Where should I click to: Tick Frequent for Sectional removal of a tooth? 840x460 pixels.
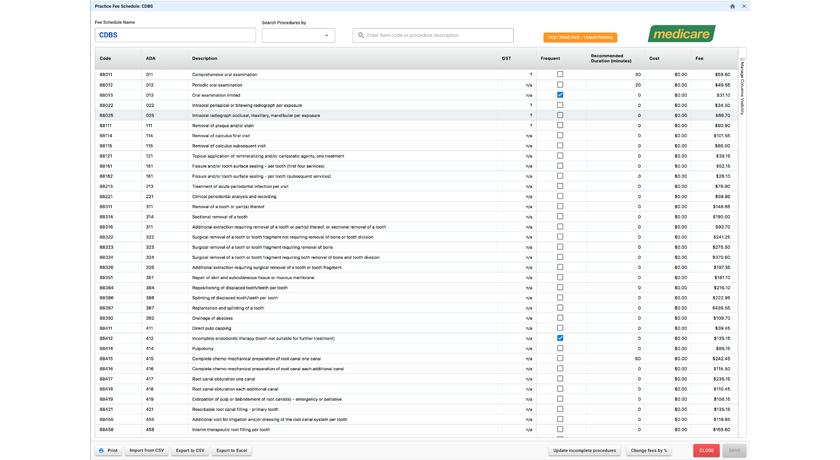pyautogui.click(x=560, y=216)
